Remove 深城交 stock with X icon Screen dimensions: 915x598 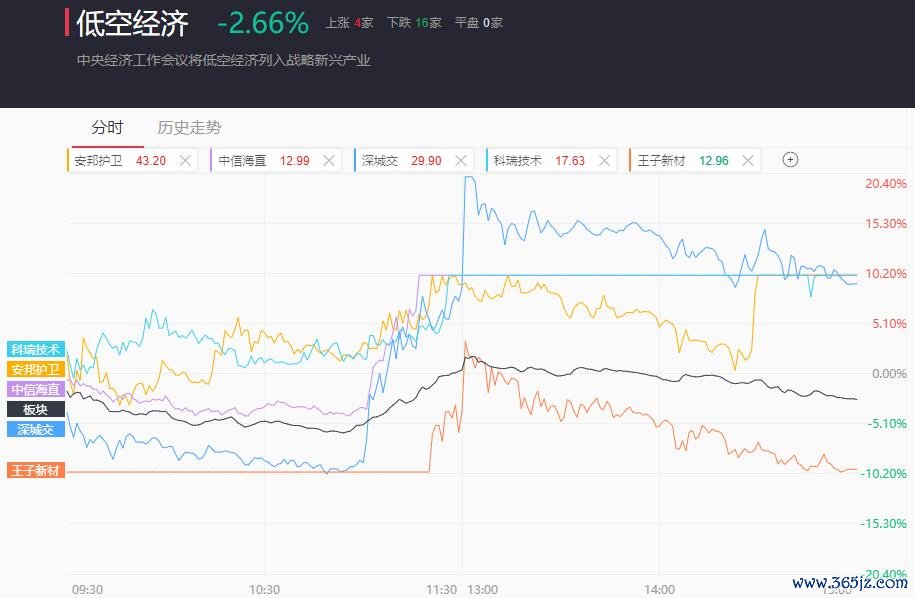pos(461,160)
